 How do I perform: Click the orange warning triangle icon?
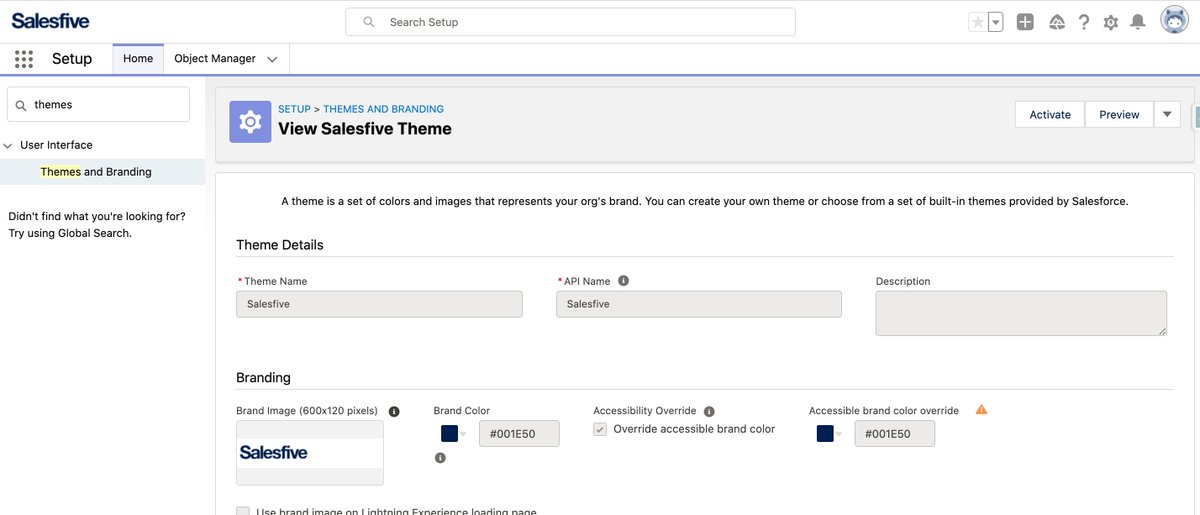tap(981, 409)
